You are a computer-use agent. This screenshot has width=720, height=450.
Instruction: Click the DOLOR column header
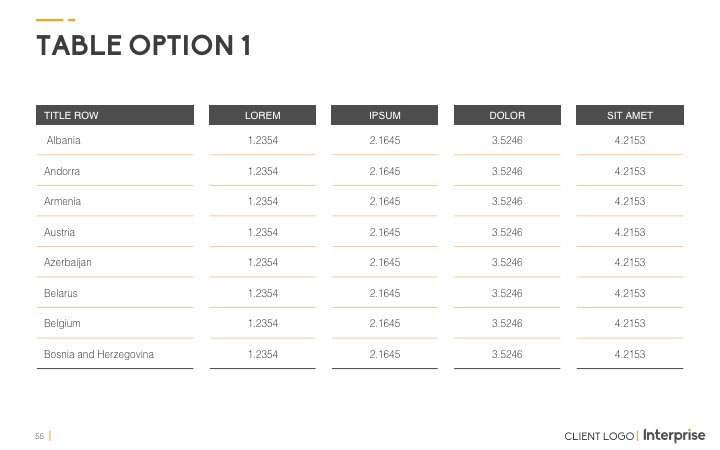(507, 116)
